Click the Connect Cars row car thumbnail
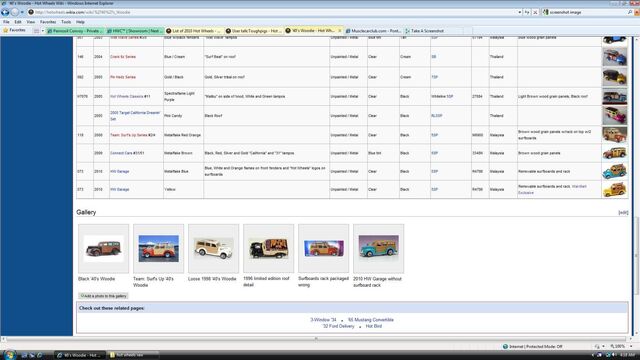This screenshot has width=640, height=360. point(615,153)
